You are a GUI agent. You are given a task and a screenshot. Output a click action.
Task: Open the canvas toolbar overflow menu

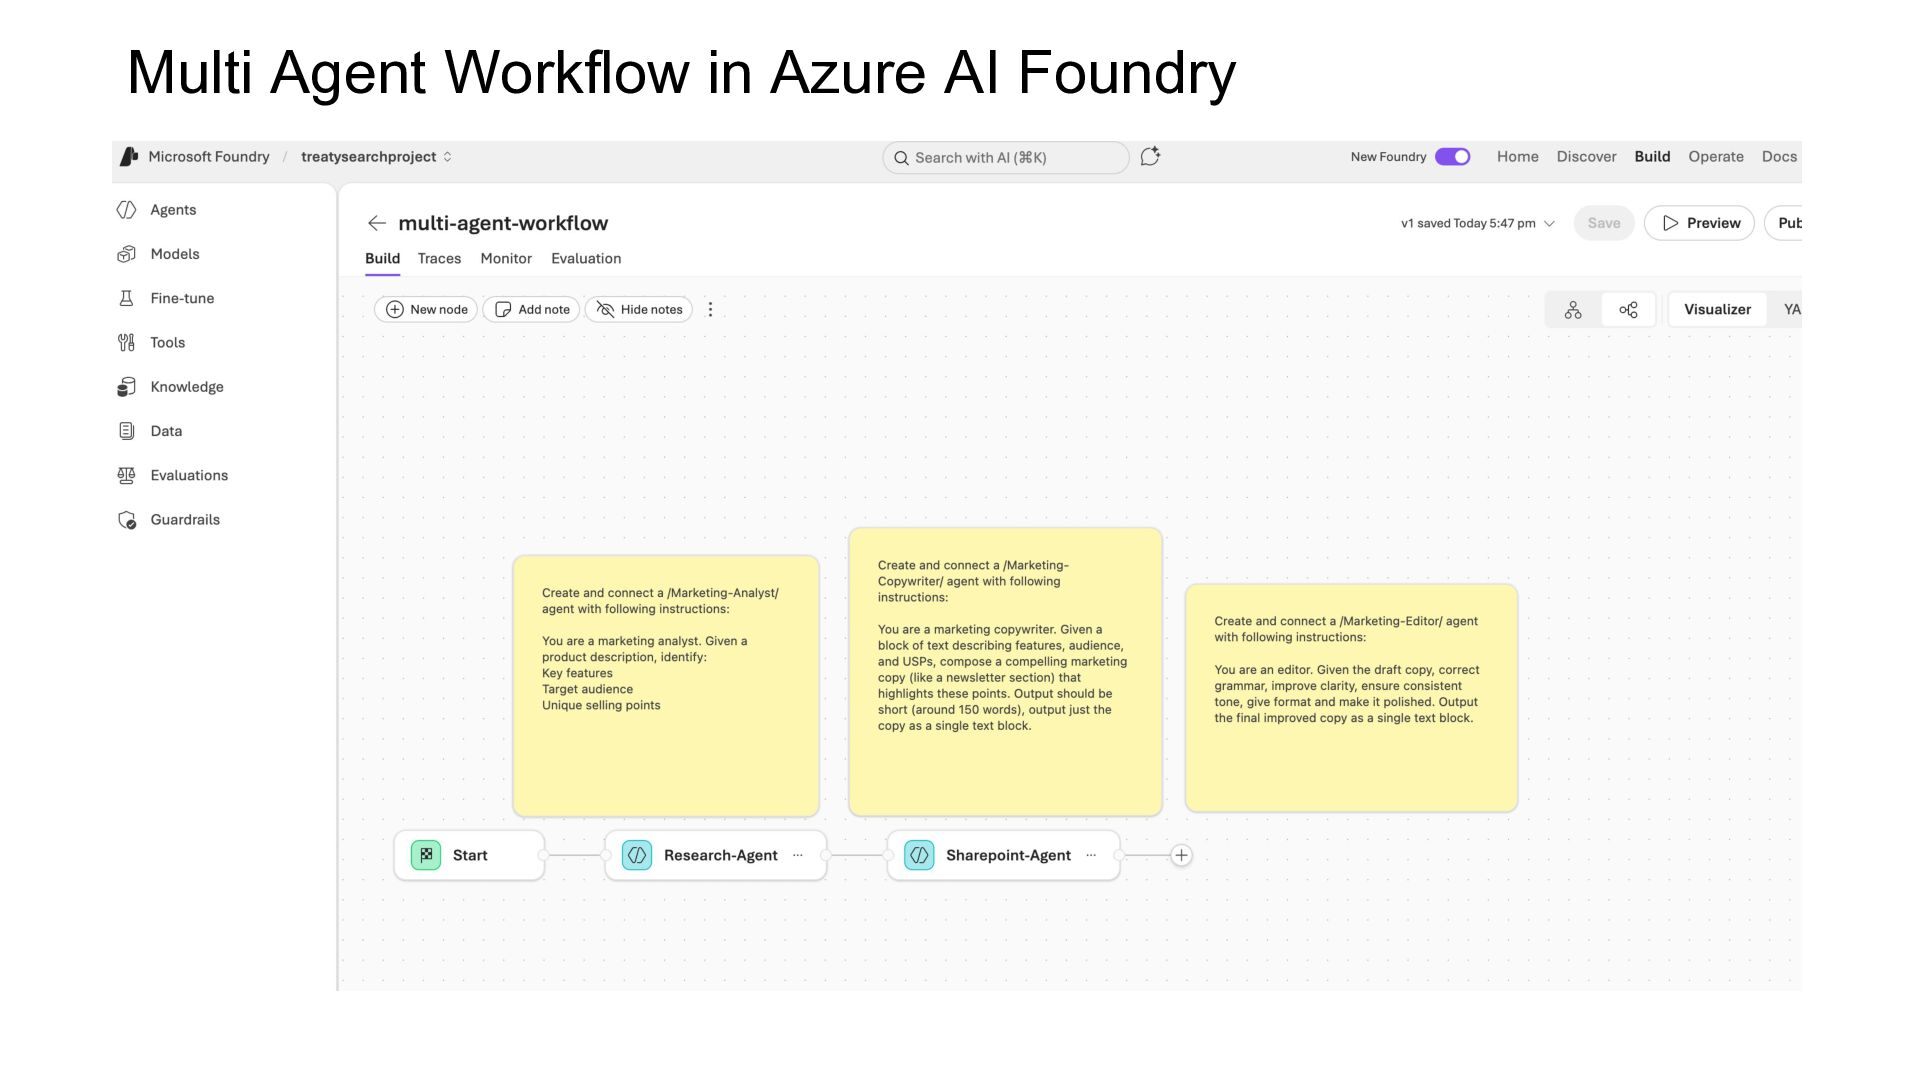pos(711,310)
